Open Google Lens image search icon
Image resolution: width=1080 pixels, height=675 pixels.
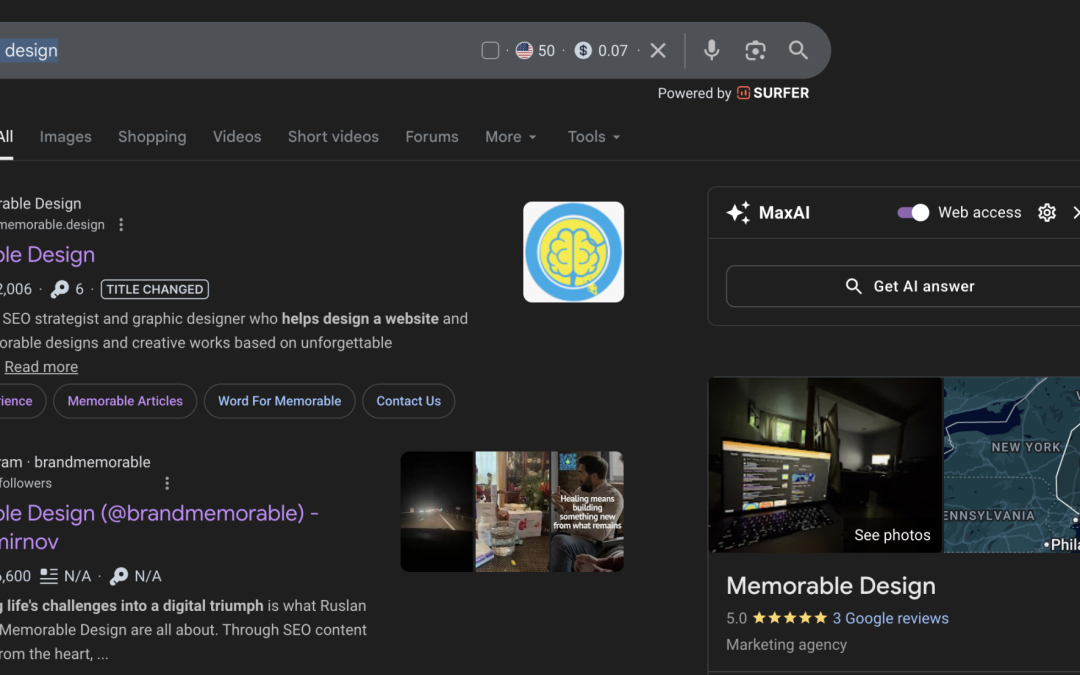click(x=755, y=50)
